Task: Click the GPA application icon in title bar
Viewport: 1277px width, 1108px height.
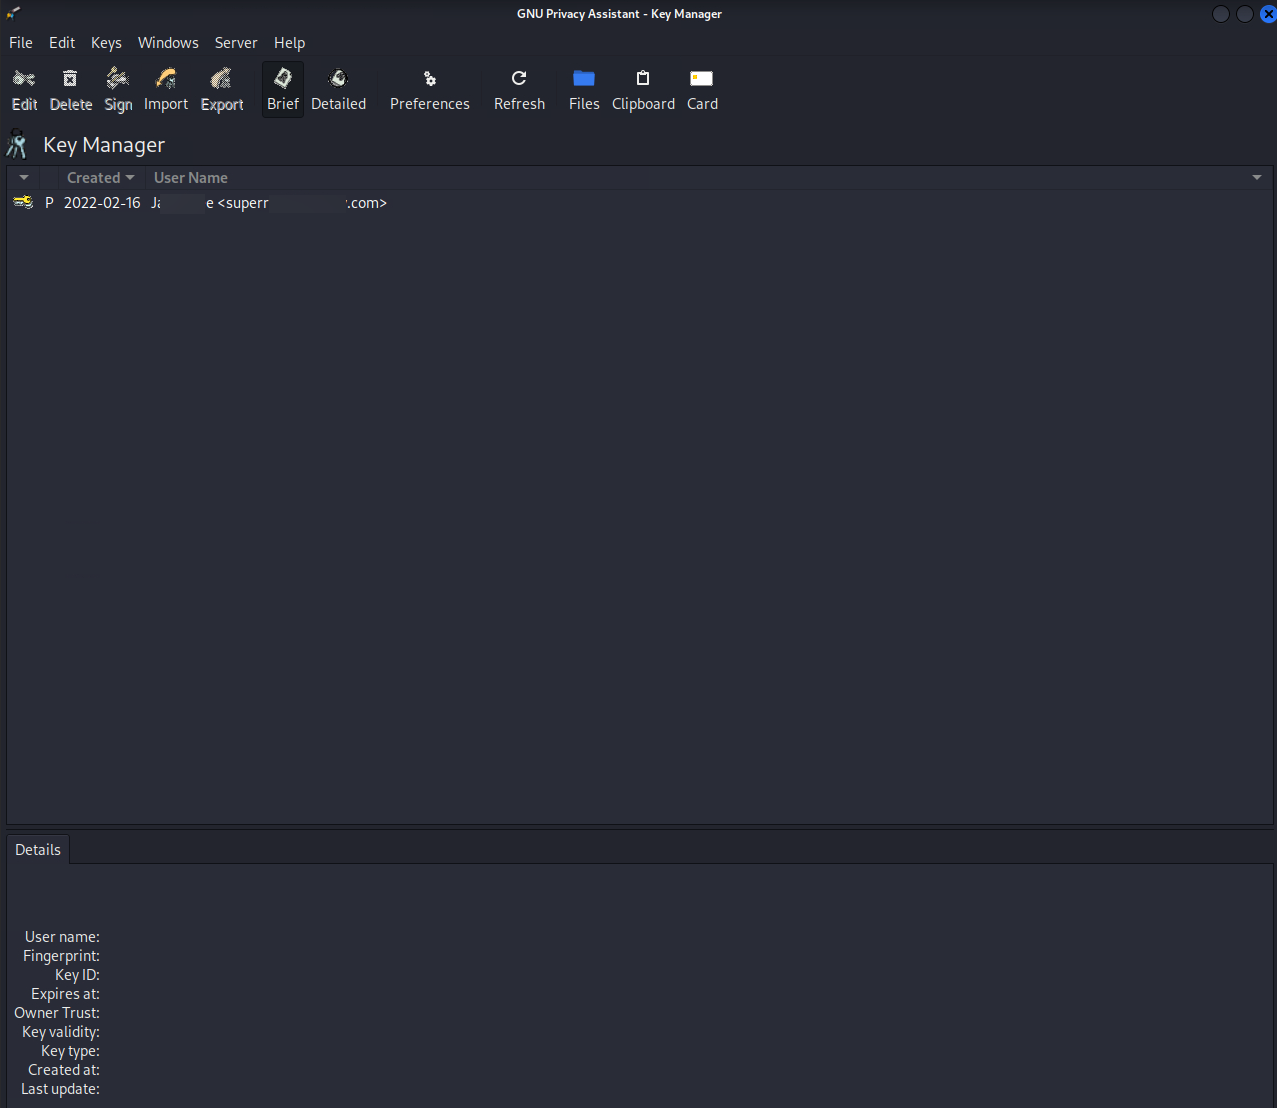Action: 13,13
